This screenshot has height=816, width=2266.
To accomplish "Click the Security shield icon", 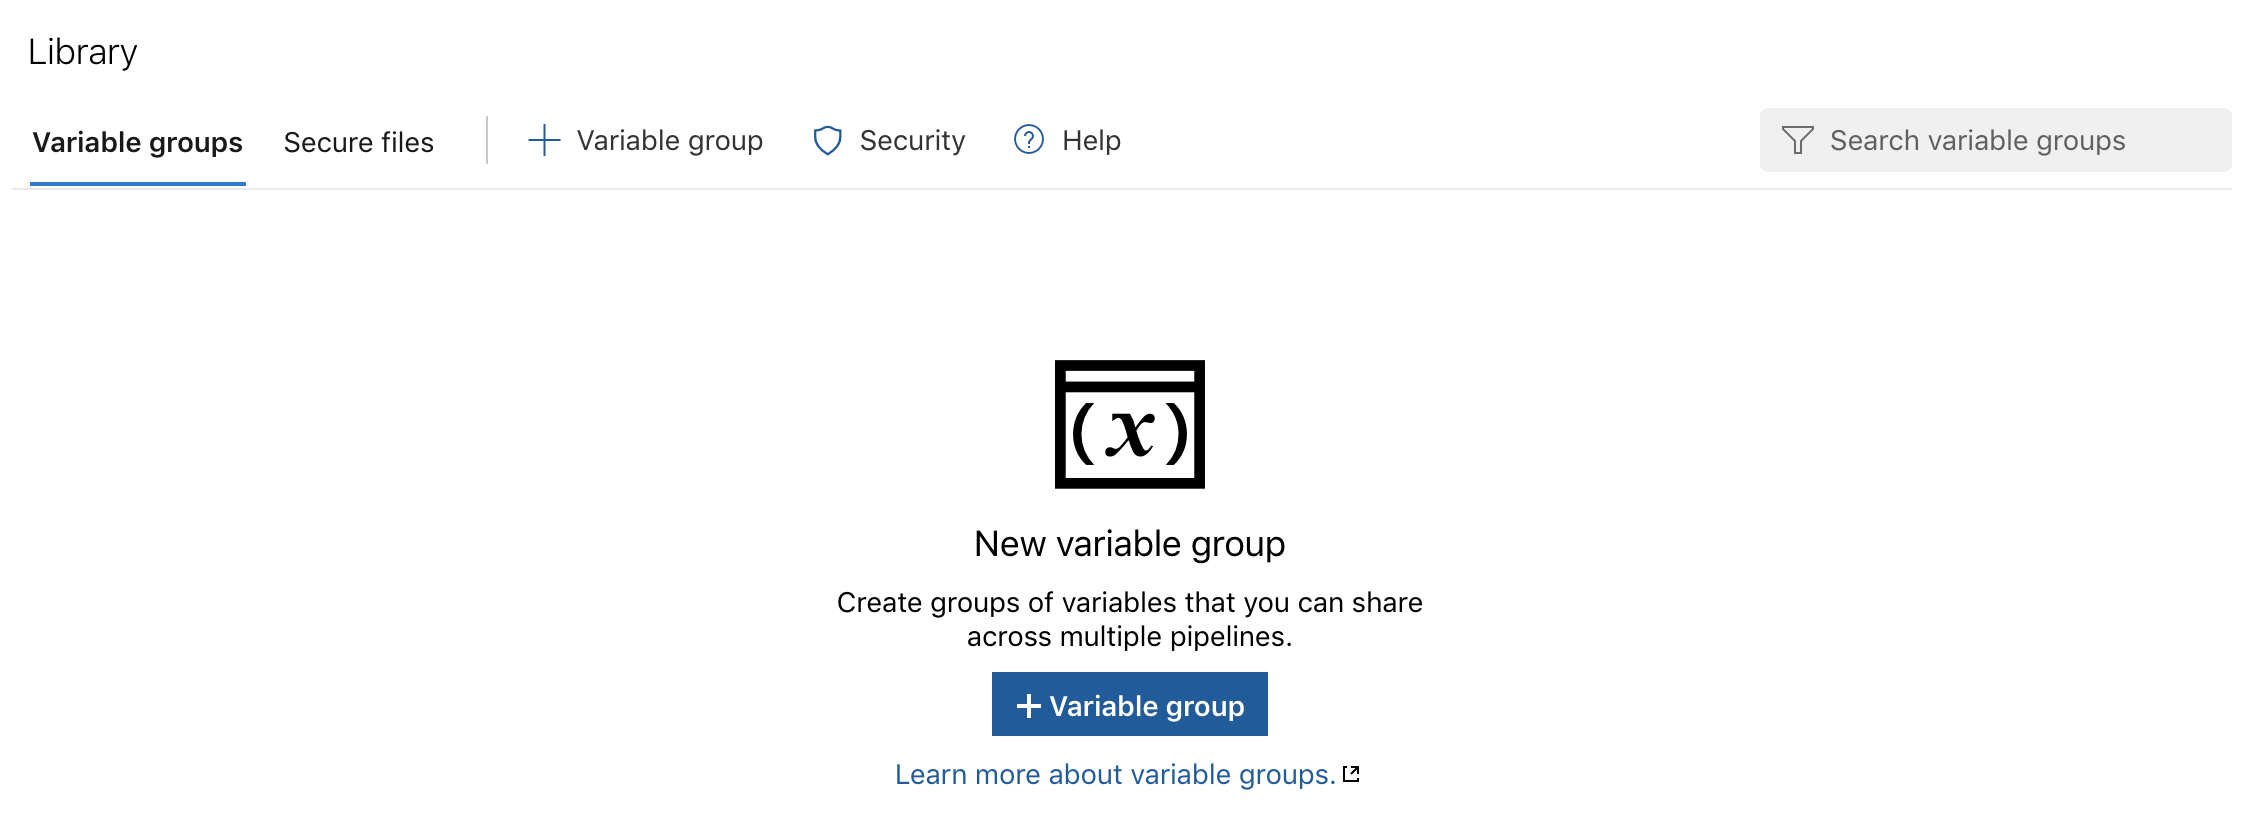I will 828,140.
